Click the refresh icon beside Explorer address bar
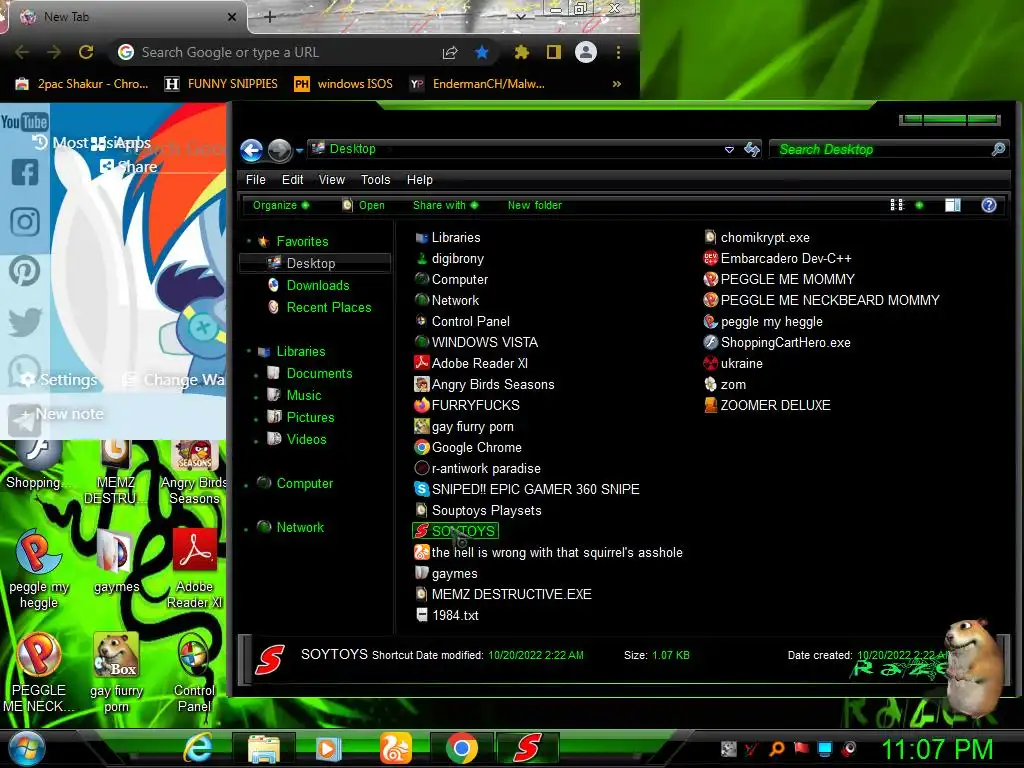The height and width of the screenshot is (768, 1024). [x=752, y=150]
